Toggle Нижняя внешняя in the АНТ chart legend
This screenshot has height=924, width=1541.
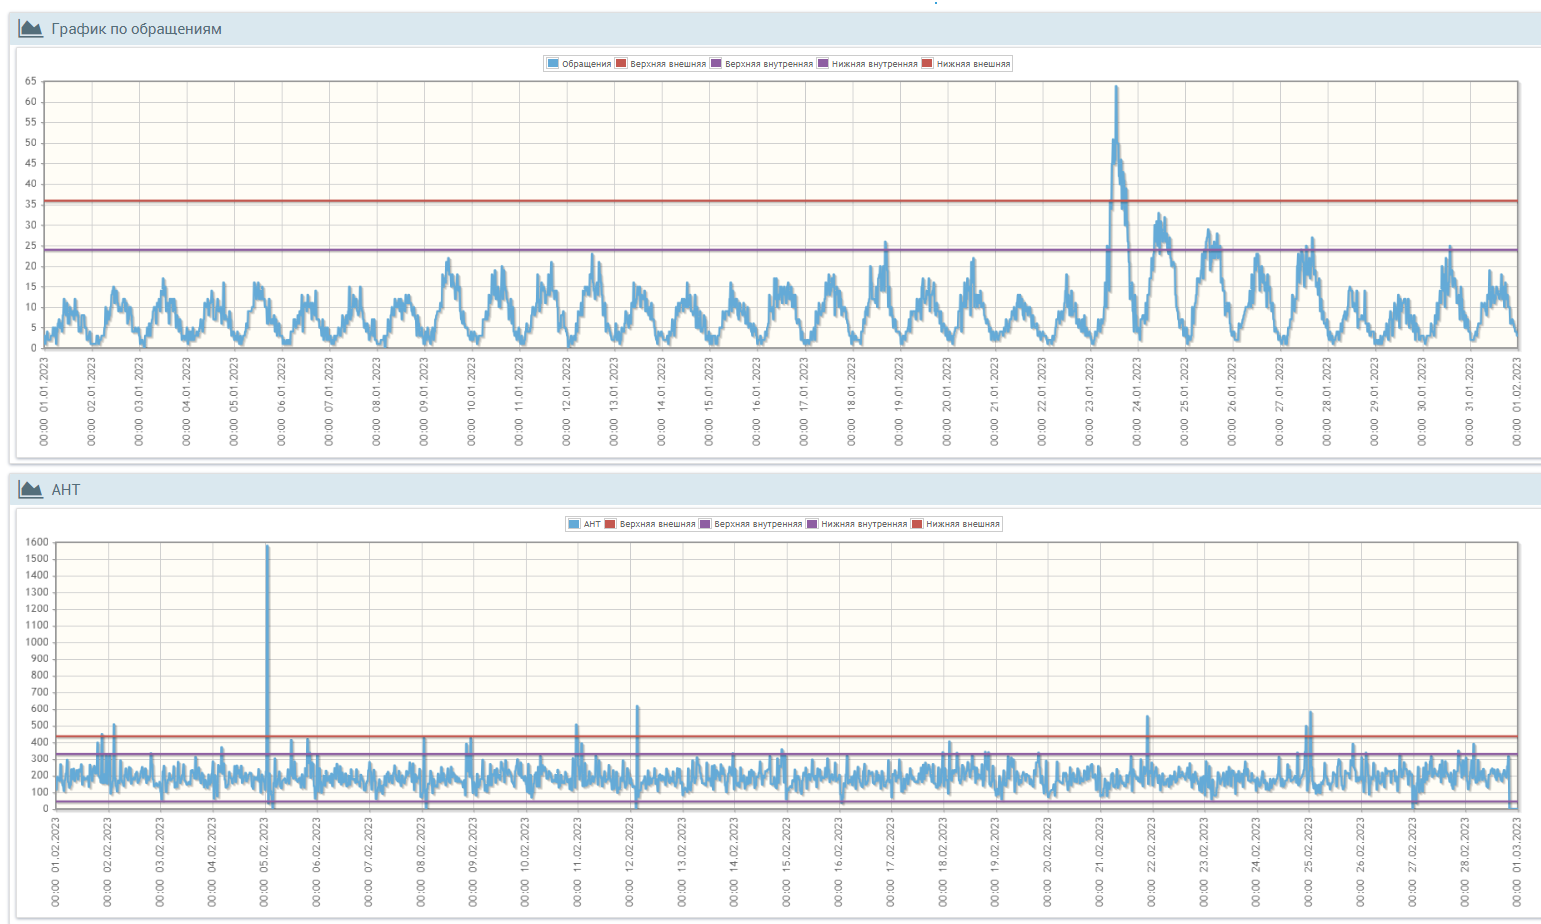coord(955,524)
